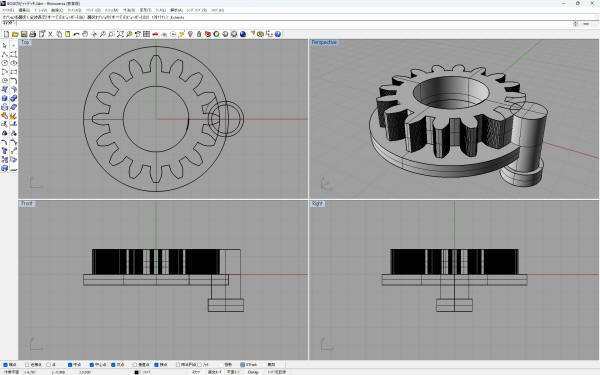Click the blue render sphere icon
The image size is (600, 375).
point(243,34)
